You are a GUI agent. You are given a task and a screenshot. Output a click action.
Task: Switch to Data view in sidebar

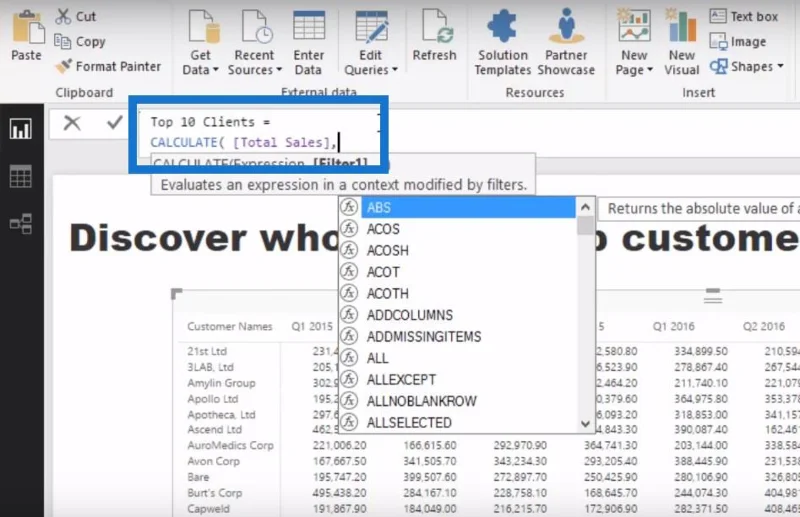pos(21,176)
